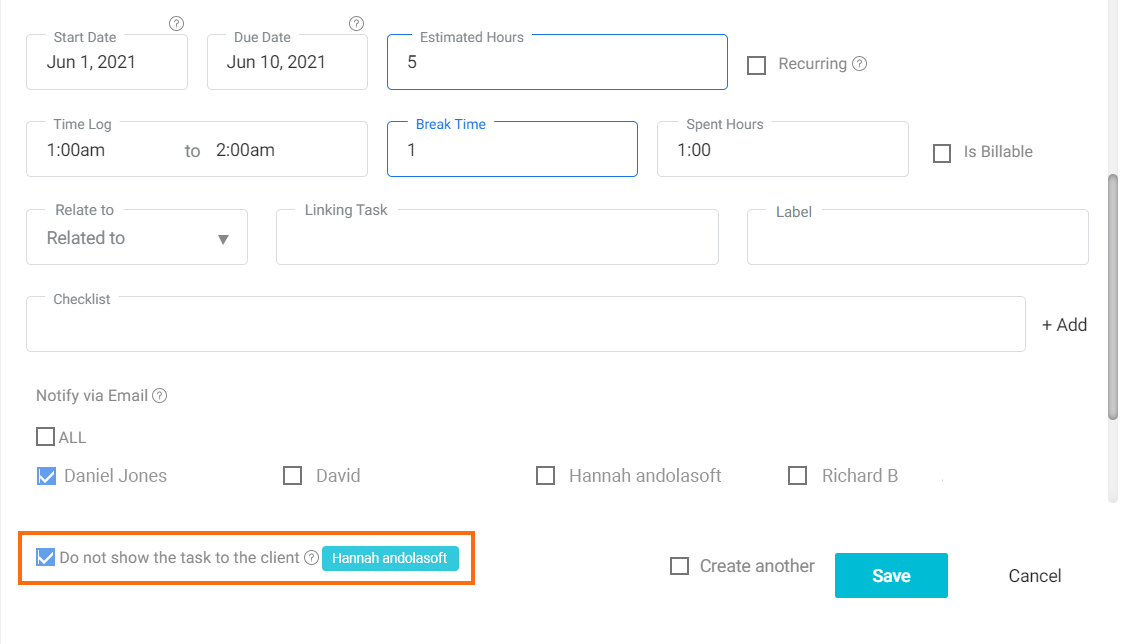Click the Cancel link
Viewport: 1121px width, 644px height.
1034,576
